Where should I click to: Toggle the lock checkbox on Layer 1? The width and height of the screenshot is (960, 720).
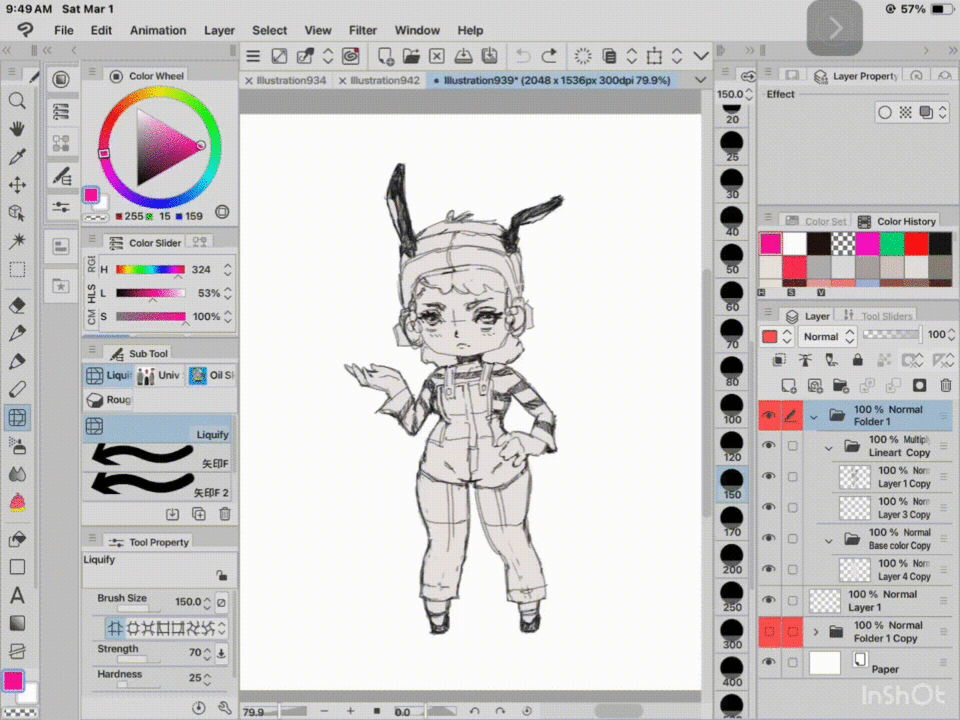[x=793, y=601]
